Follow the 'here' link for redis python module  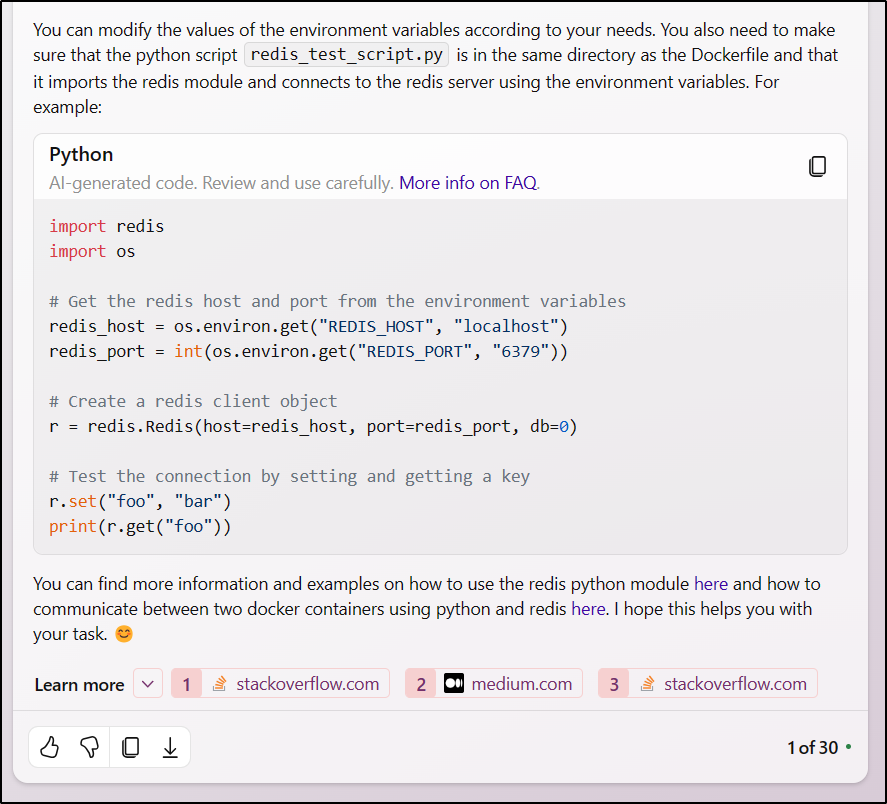(711, 583)
